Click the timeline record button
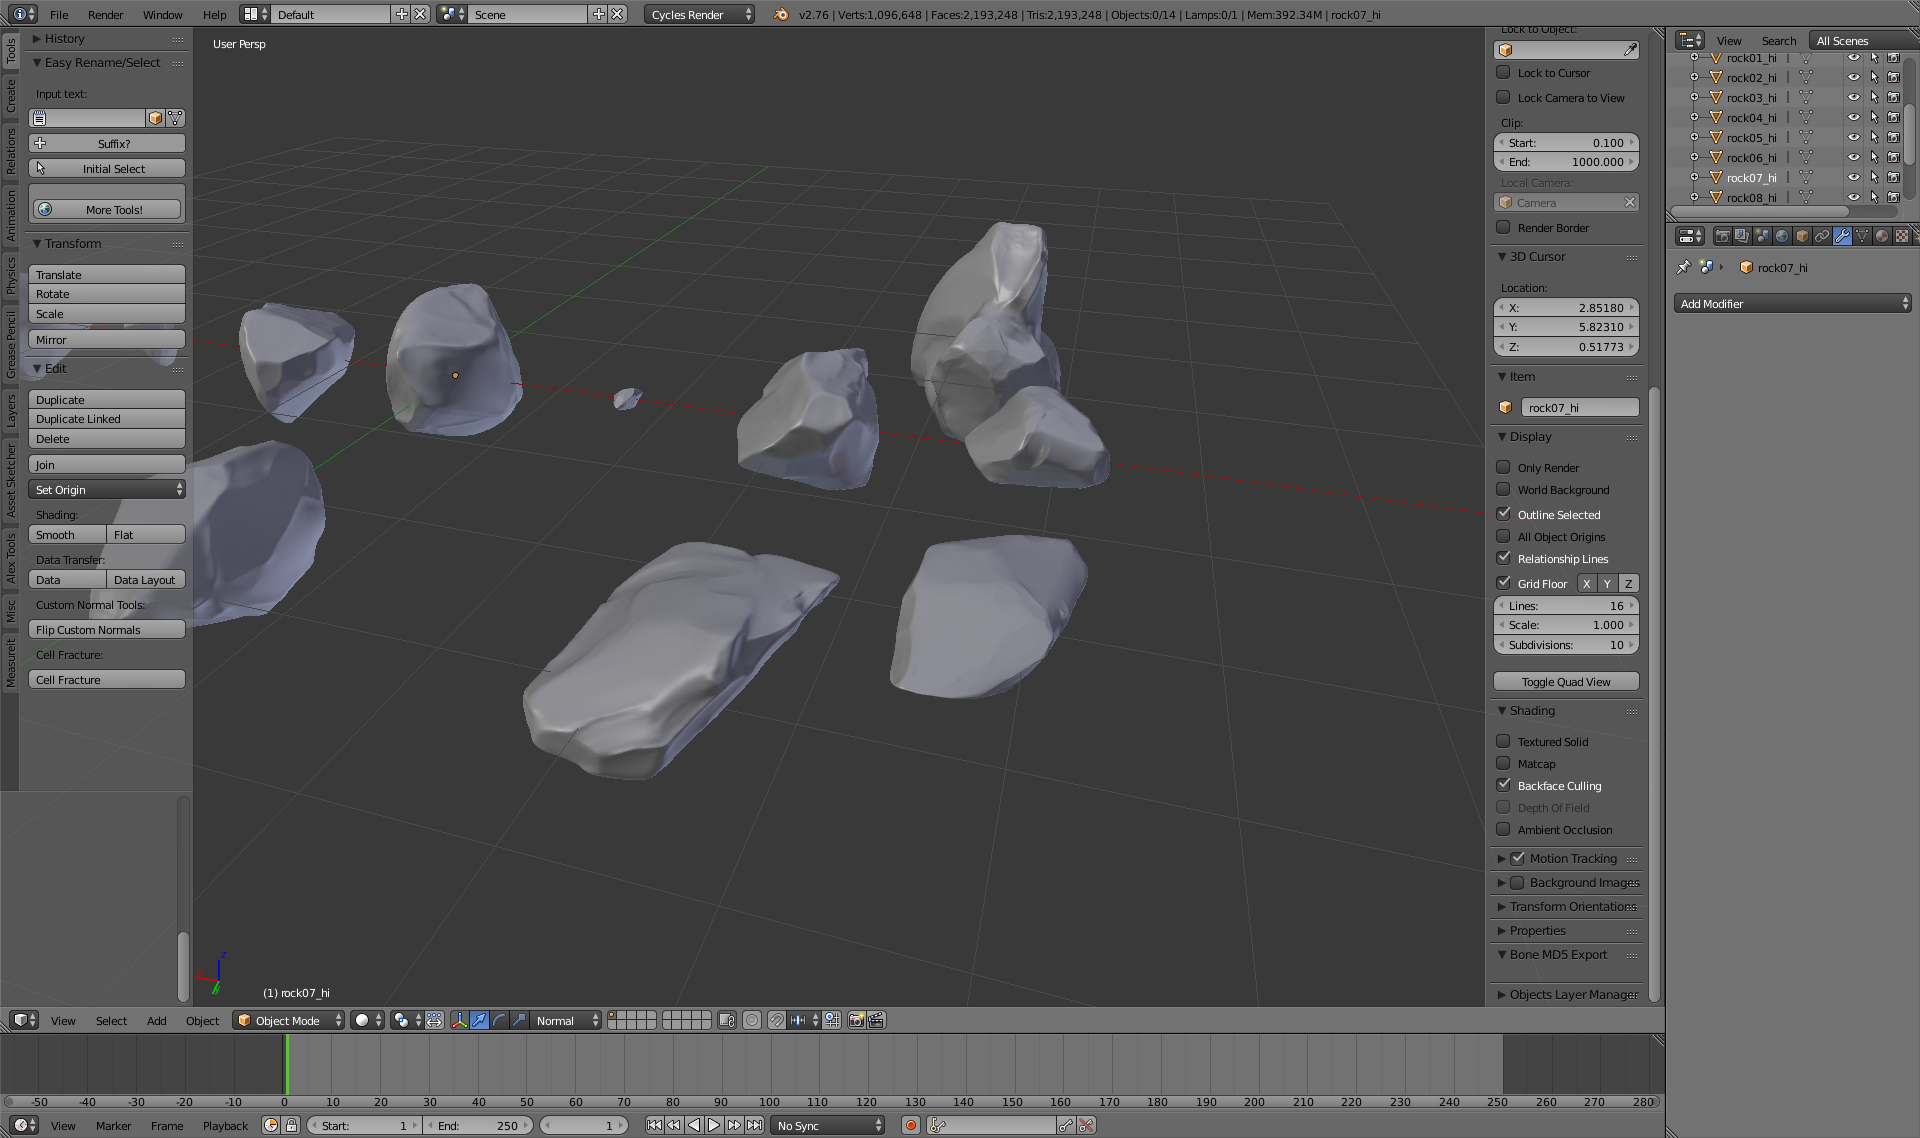The height and width of the screenshot is (1138, 1920). (x=910, y=1126)
